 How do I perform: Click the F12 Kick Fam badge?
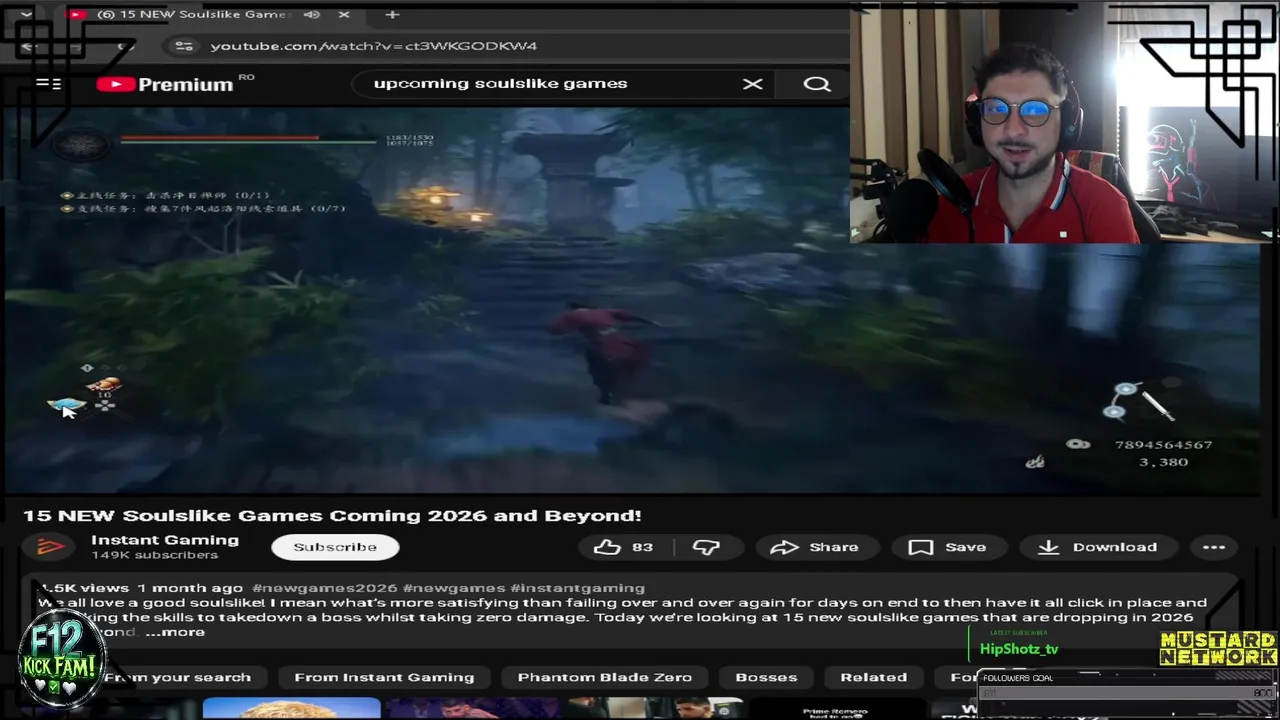[x=62, y=660]
